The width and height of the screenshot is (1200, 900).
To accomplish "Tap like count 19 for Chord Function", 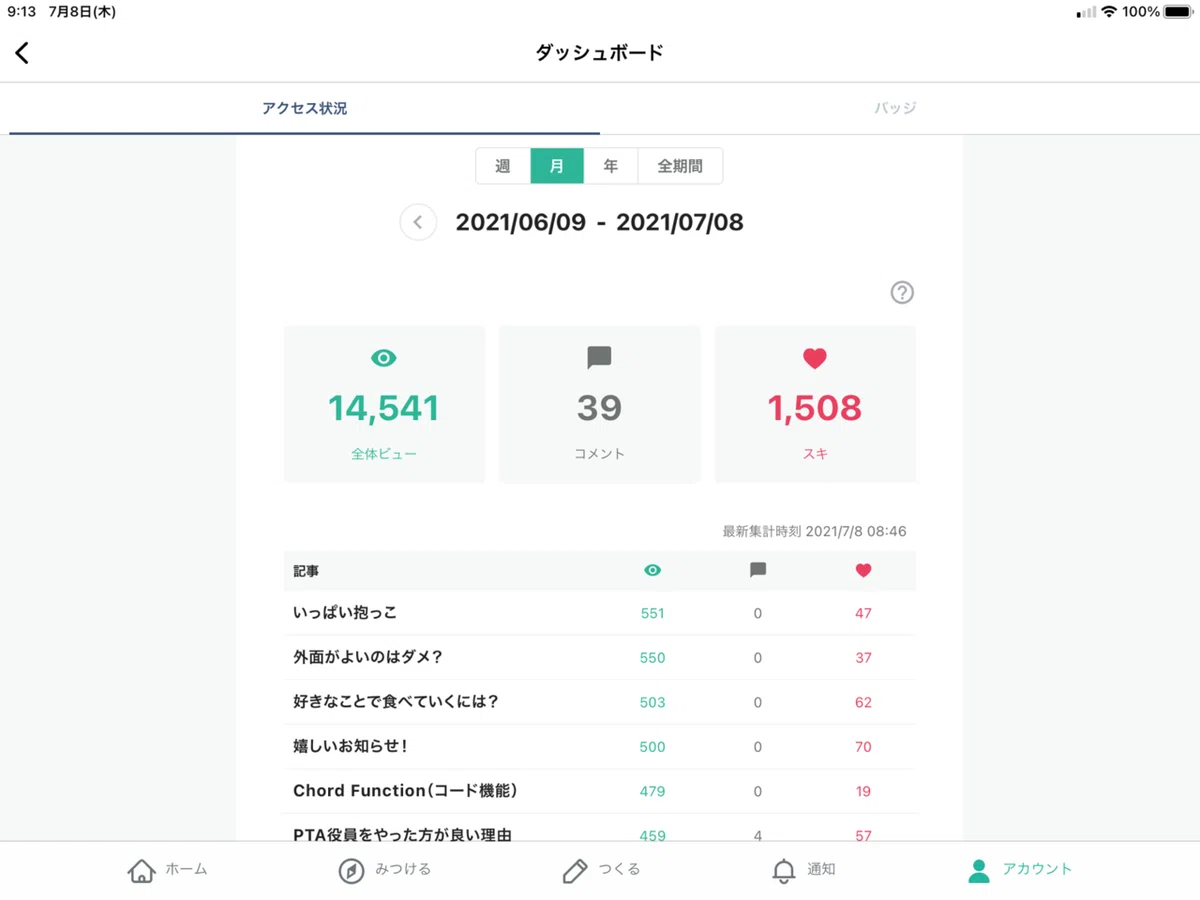I will pyautogui.click(x=864, y=791).
